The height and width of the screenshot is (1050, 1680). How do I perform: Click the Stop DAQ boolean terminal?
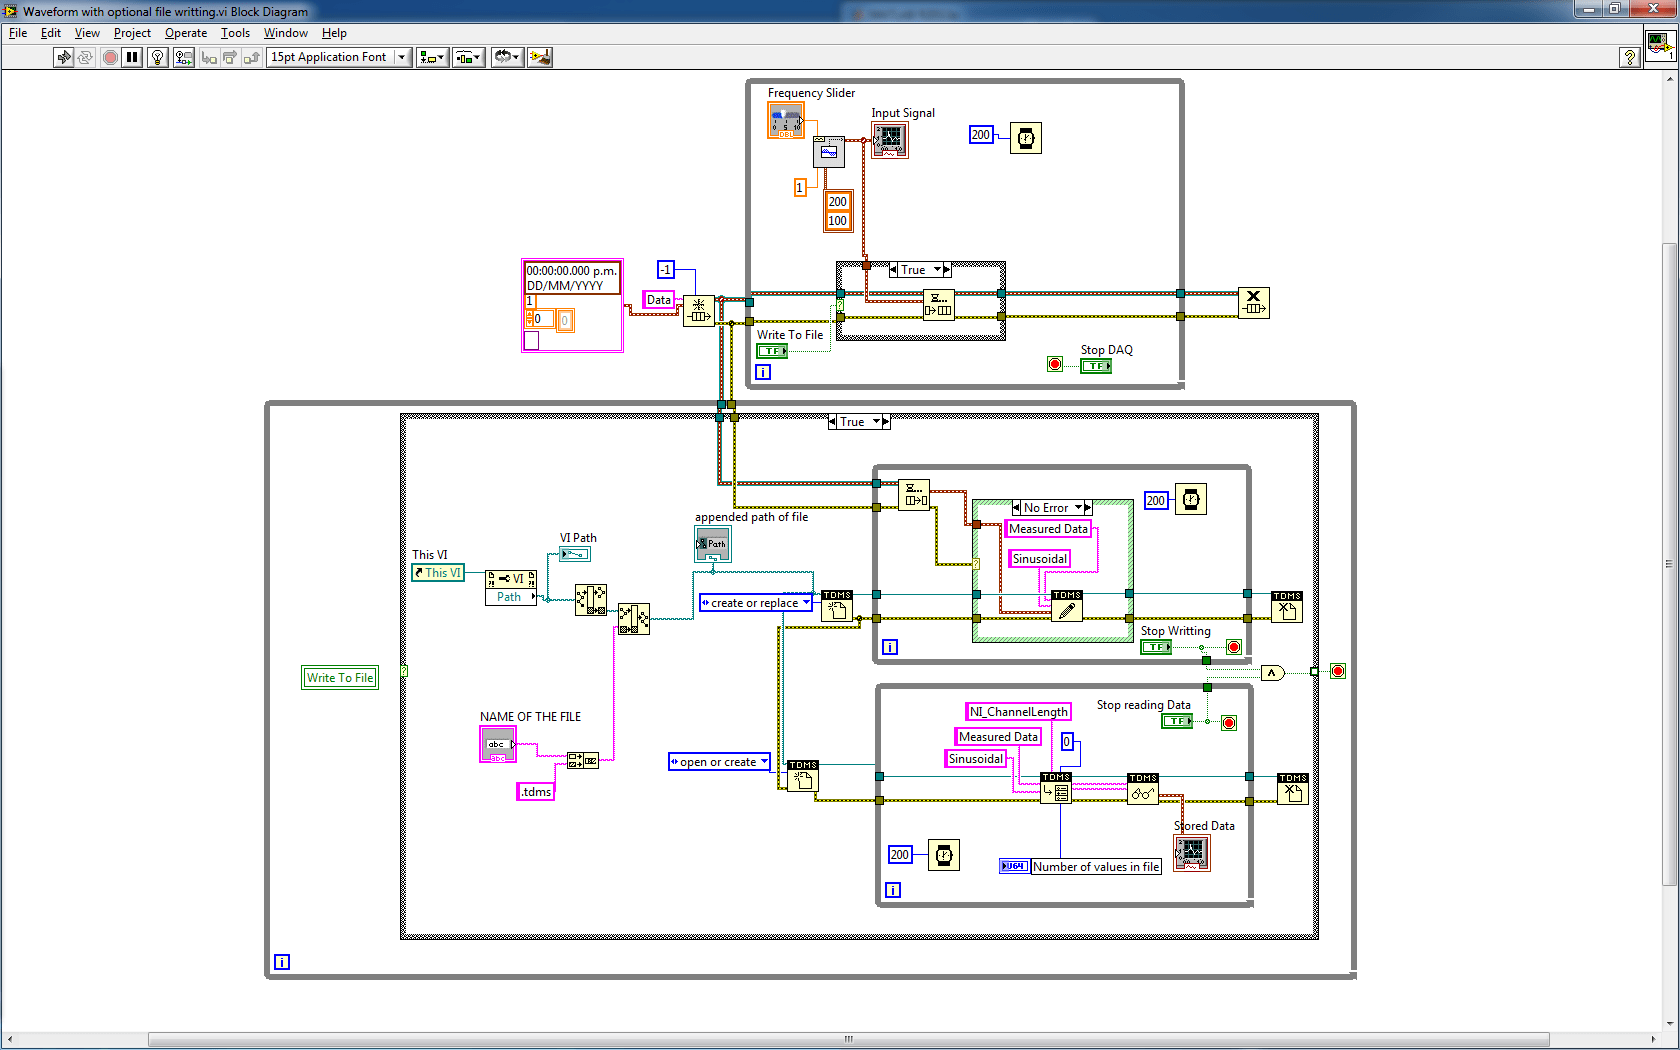pyautogui.click(x=1096, y=366)
